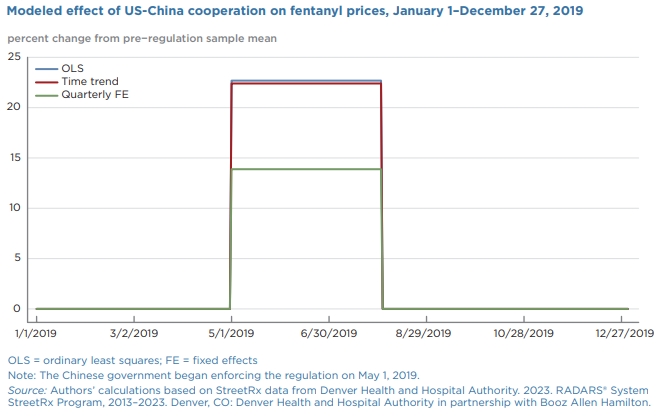This screenshot has height=417, width=664.
Task: Click the percent change y-axis subtitle
Action: [142, 38]
